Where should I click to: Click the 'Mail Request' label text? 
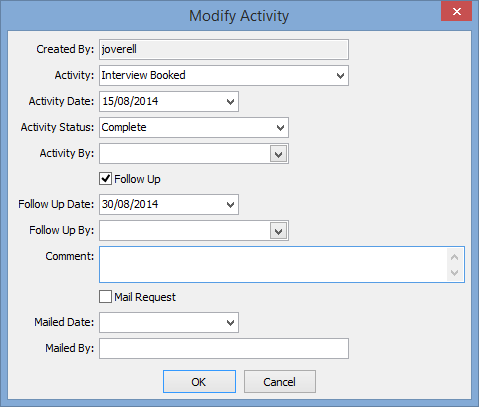[x=145, y=297]
